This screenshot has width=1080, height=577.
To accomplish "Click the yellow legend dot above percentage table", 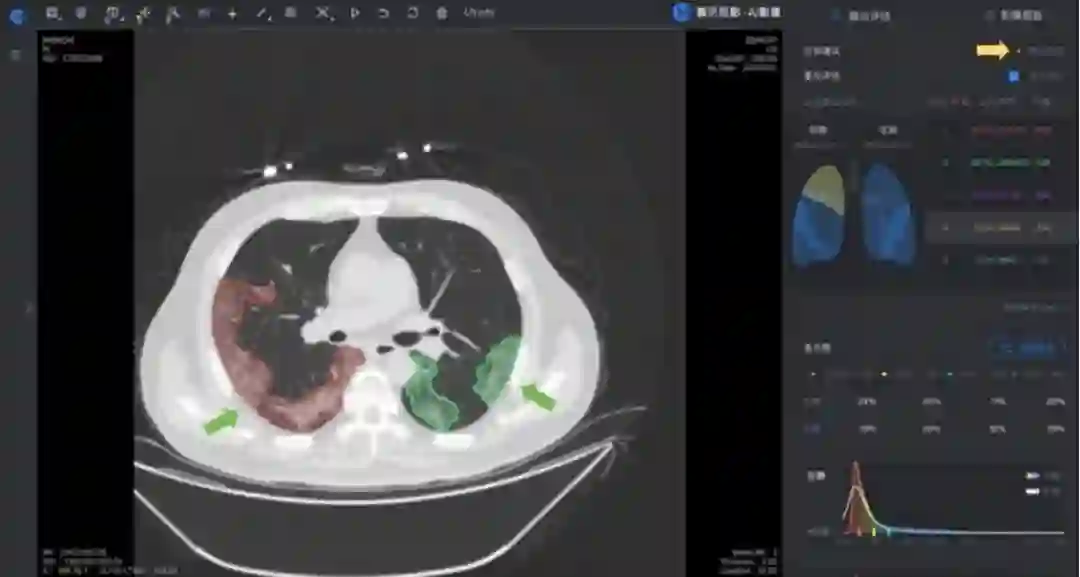I will tap(883, 374).
